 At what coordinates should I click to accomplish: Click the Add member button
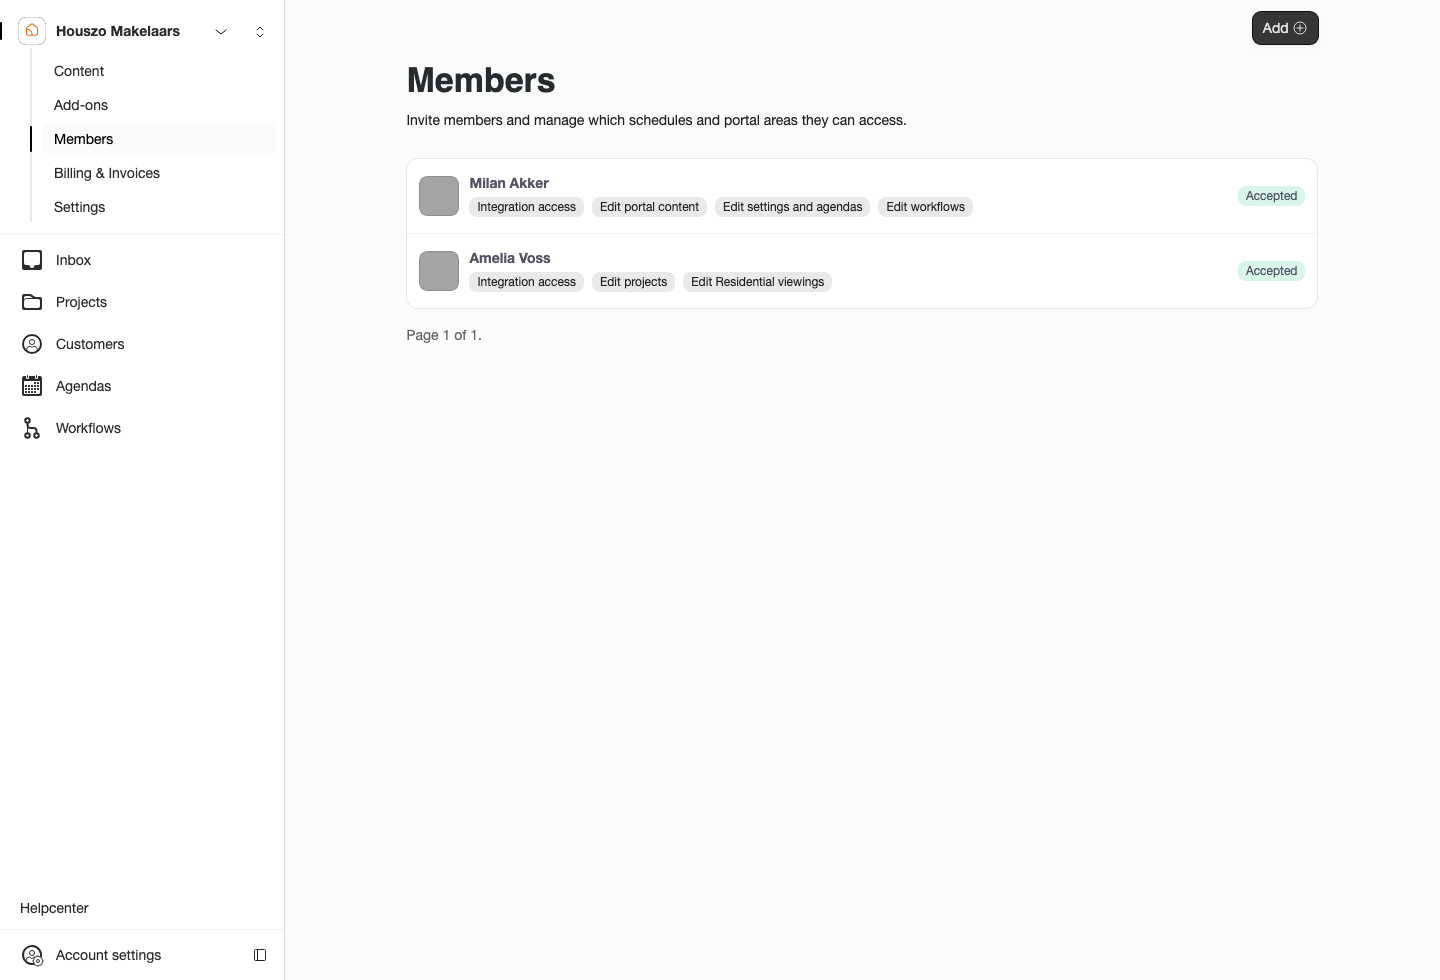point(1285,28)
